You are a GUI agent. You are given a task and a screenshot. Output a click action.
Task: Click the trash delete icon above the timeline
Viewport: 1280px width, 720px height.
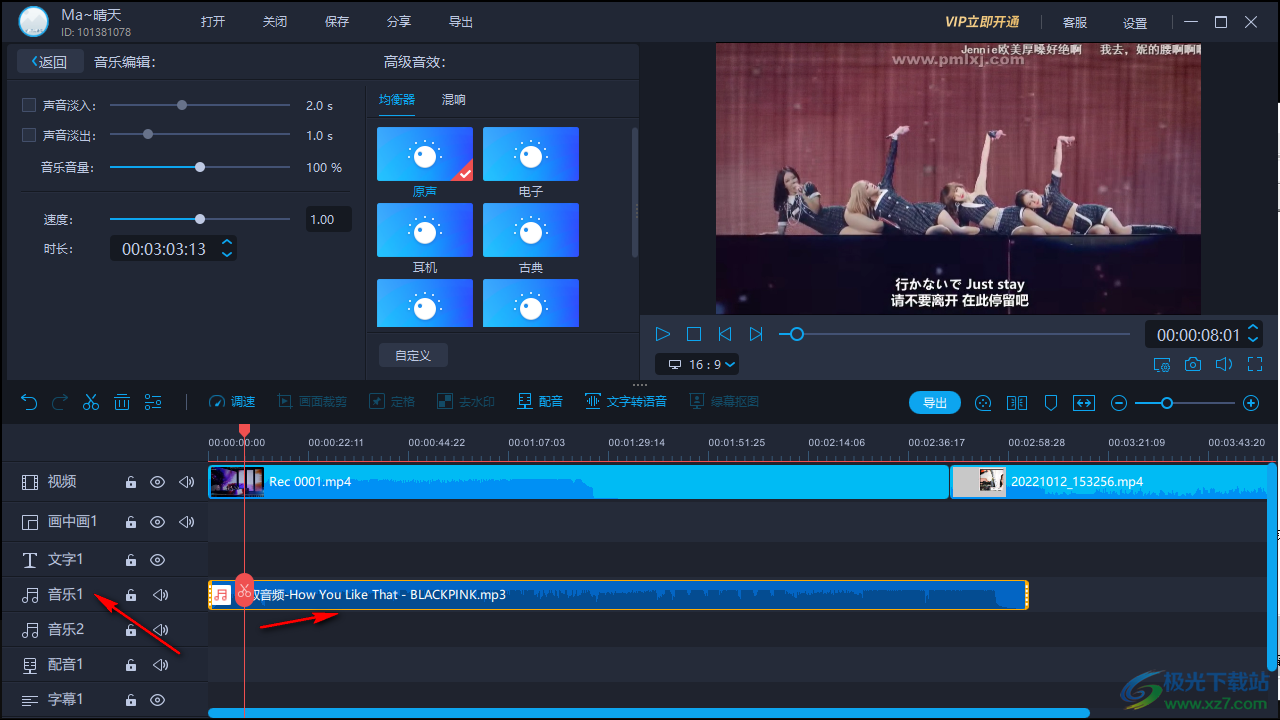point(122,401)
